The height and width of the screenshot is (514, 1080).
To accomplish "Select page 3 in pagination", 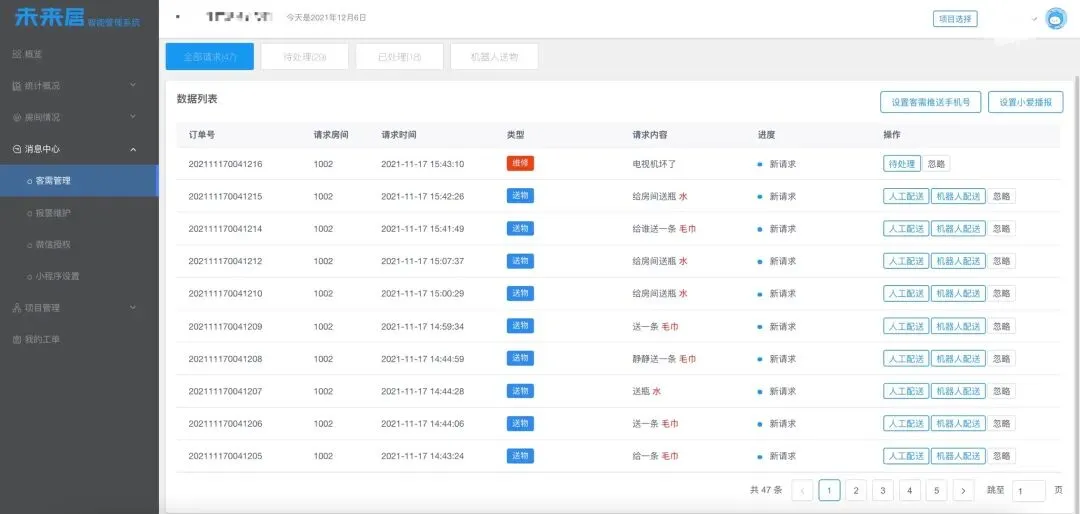I will point(882,491).
